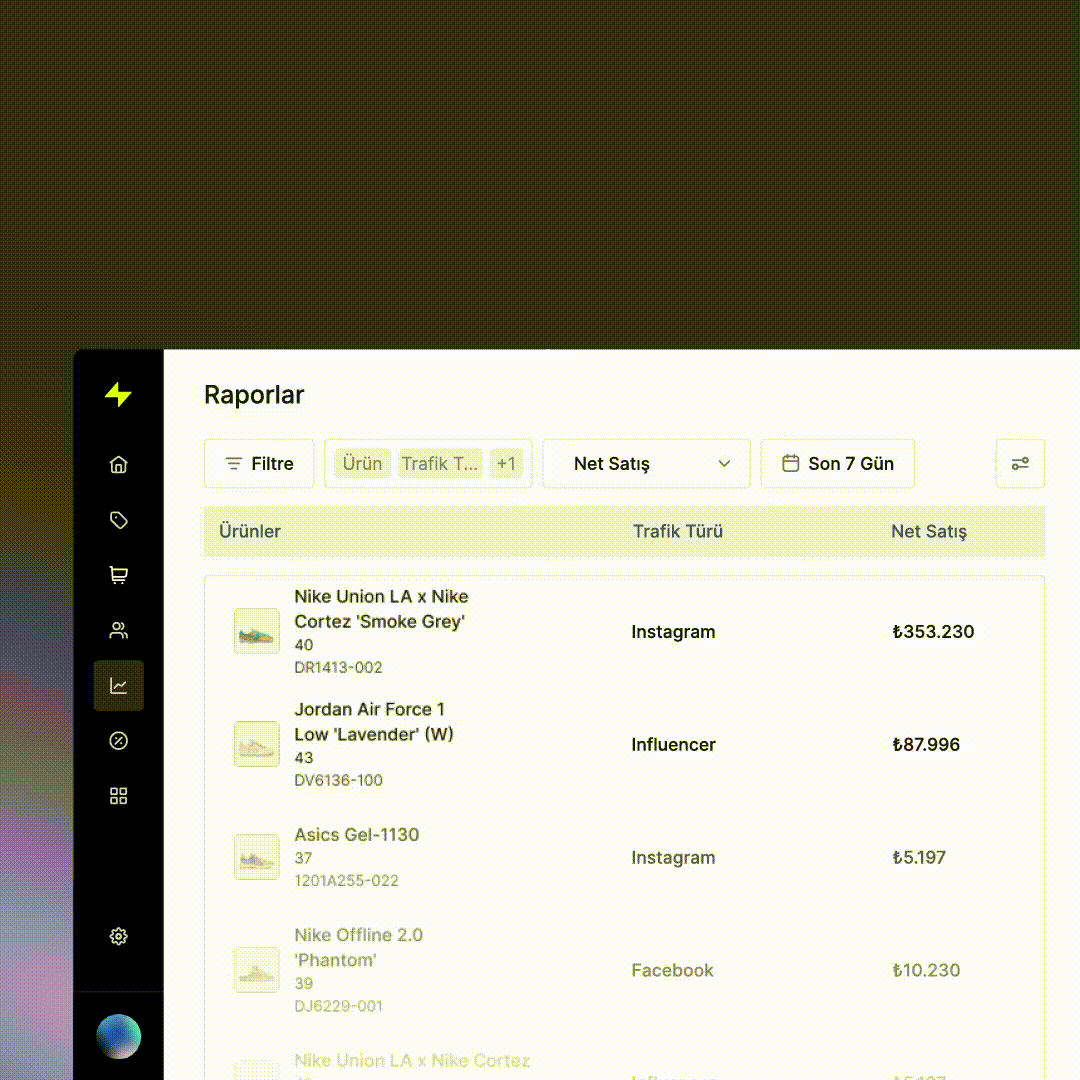Screen dimensions: 1080x1080
Task: Open the Home page from sidebar
Action: point(118,464)
